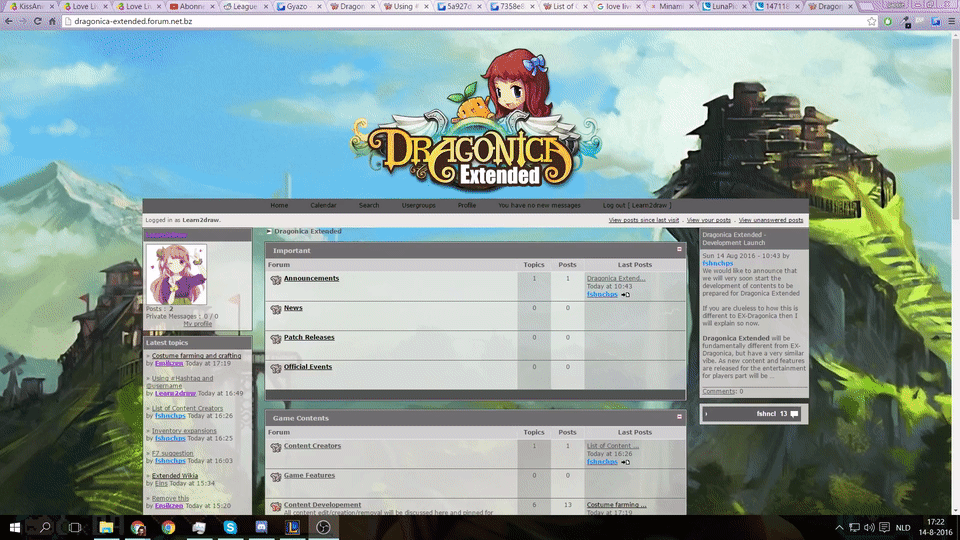Image resolution: width=960 pixels, height=540 pixels.
Task: Open View your posts link
Action: coord(708,220)
